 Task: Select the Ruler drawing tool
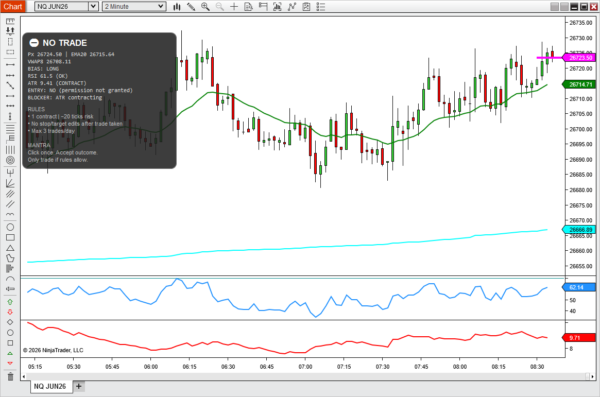(10, 21)
